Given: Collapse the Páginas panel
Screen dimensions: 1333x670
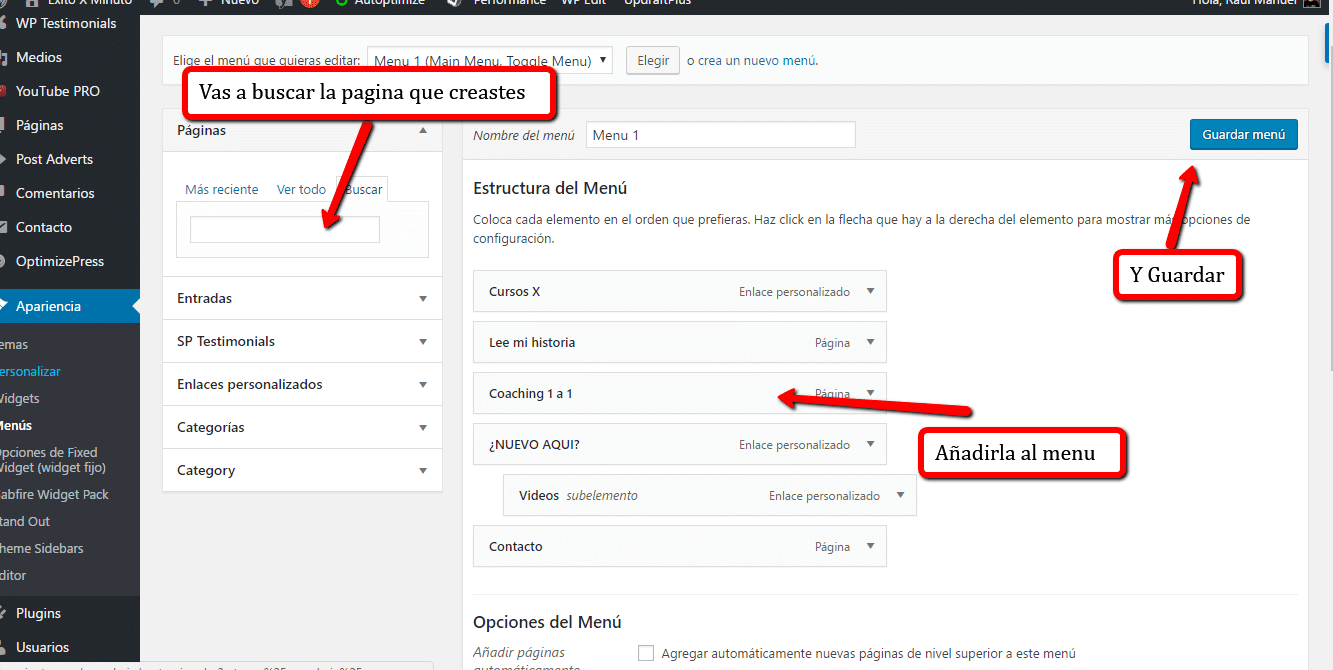Looking at the screenshot, I should tap(423, 131).
